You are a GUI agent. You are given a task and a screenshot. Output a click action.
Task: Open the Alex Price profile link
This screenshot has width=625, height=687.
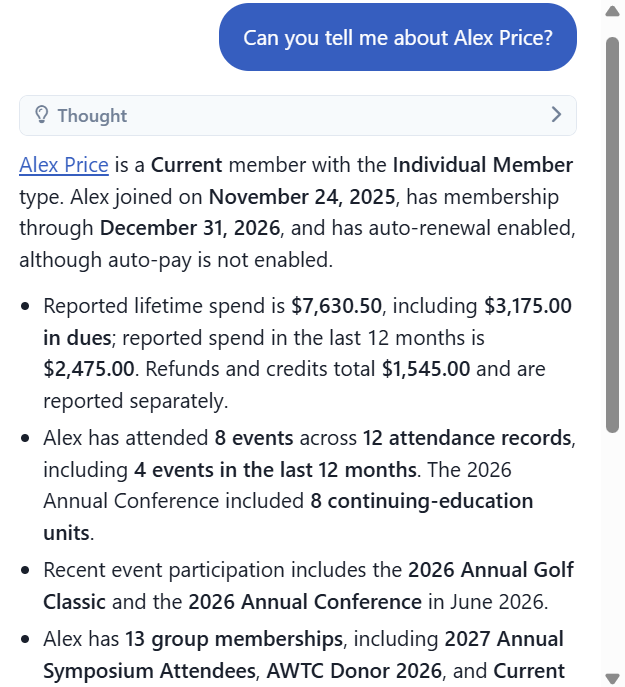[x=64, y=165]
